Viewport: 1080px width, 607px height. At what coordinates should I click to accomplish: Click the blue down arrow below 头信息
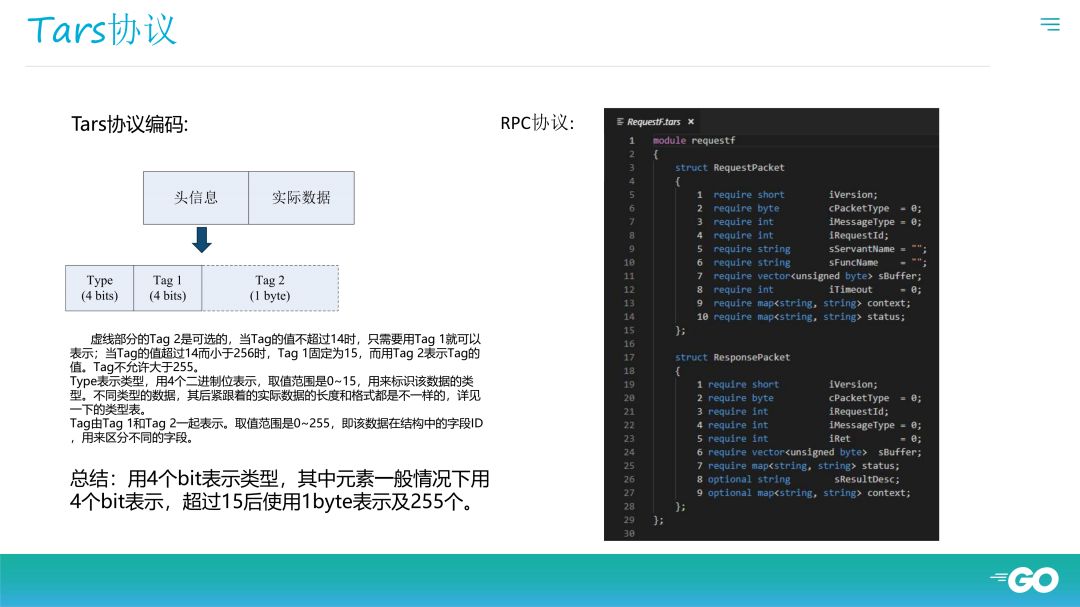tap(202, 240)
